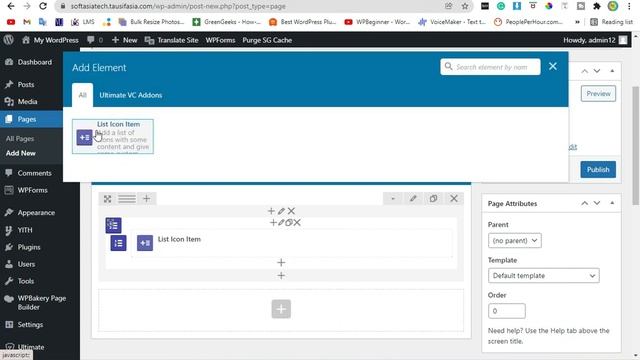Open WPBakery Page Builder menu
The image size is (640, 360).
click(x=41, y=302)
